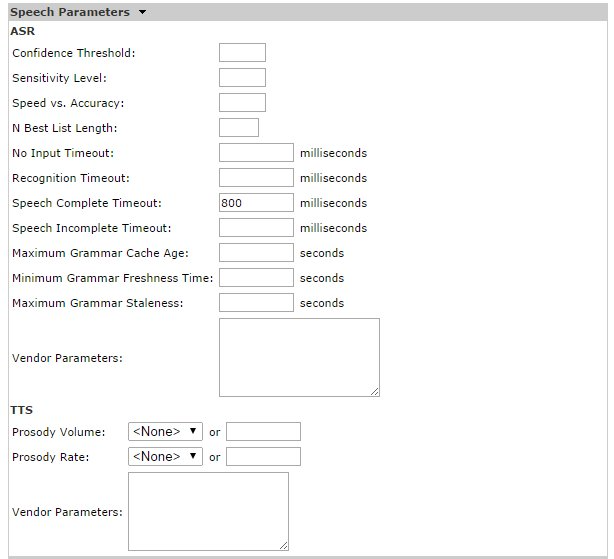Click the custom Prosody Rate text box

pos(263,457)
